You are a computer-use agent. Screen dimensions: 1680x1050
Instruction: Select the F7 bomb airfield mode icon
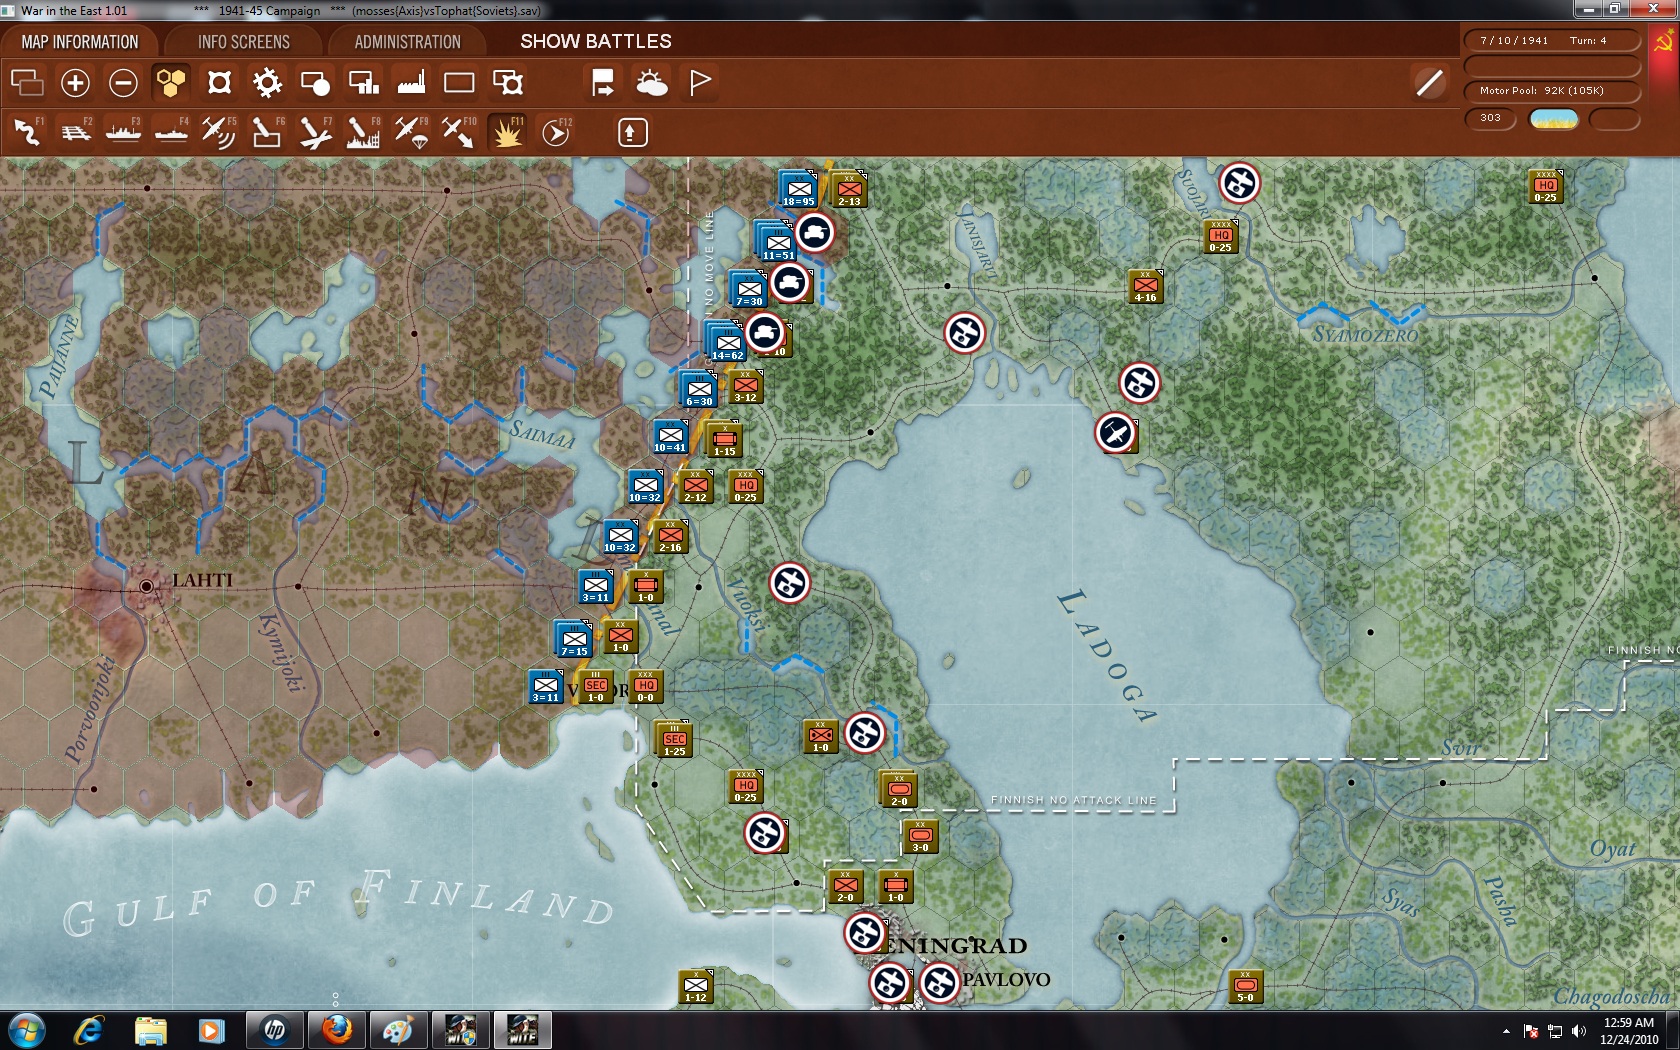pyautogui.click(x=315, y=132)
